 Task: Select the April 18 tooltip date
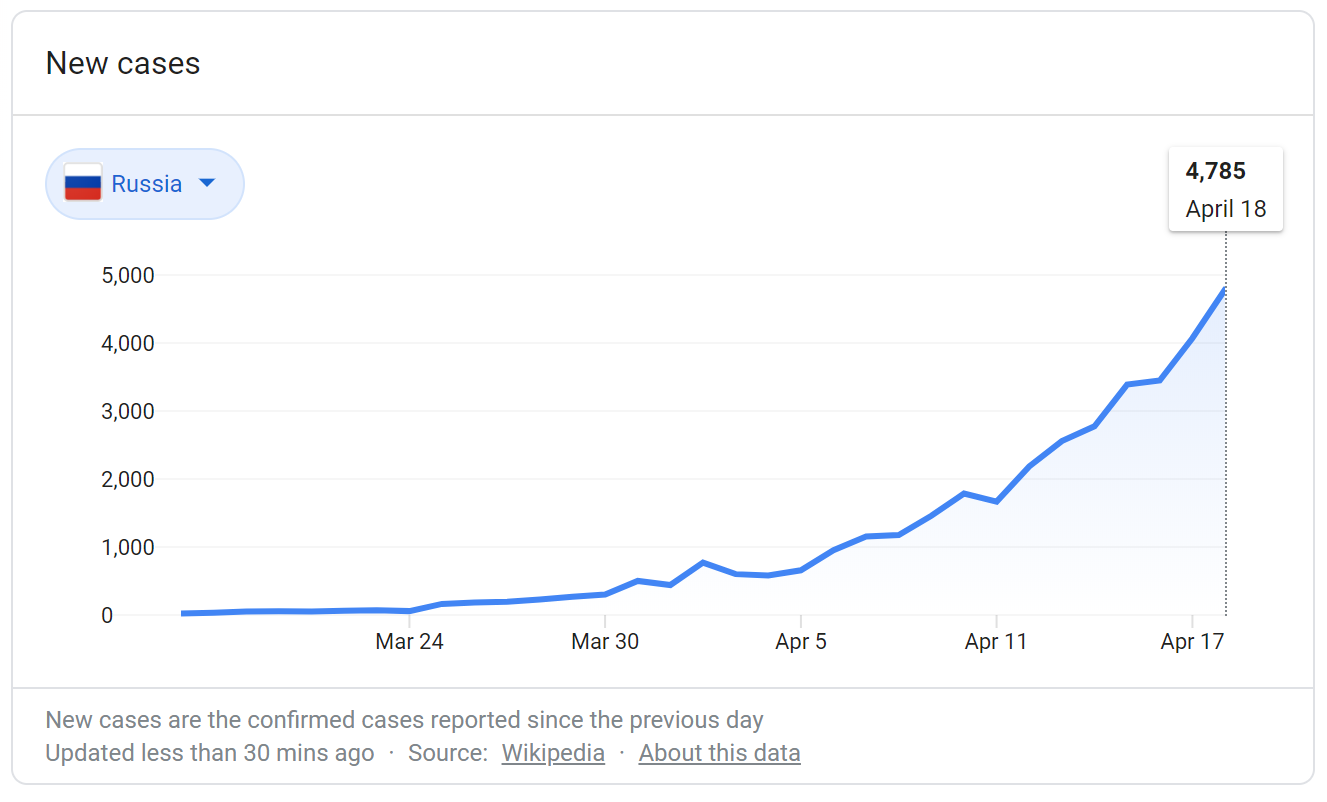[1225, 209]
